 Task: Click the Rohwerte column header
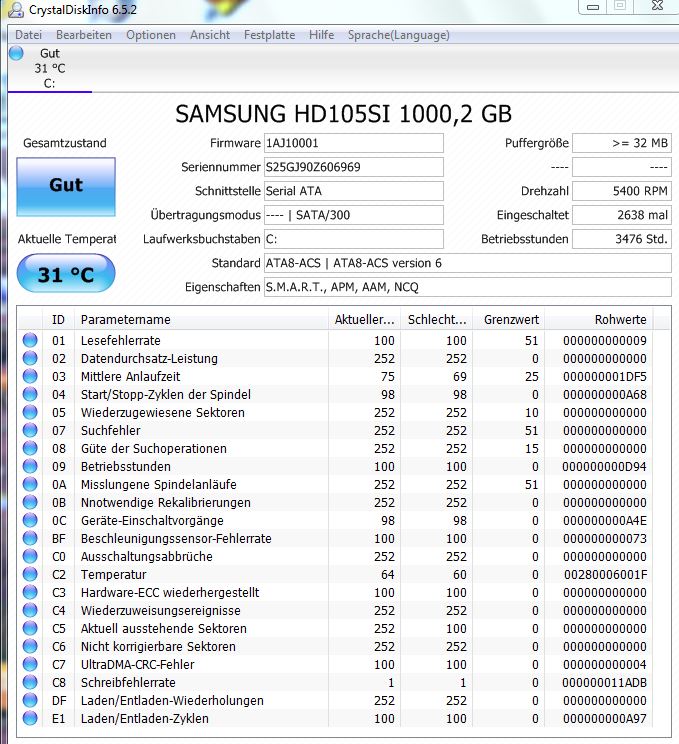599,319
